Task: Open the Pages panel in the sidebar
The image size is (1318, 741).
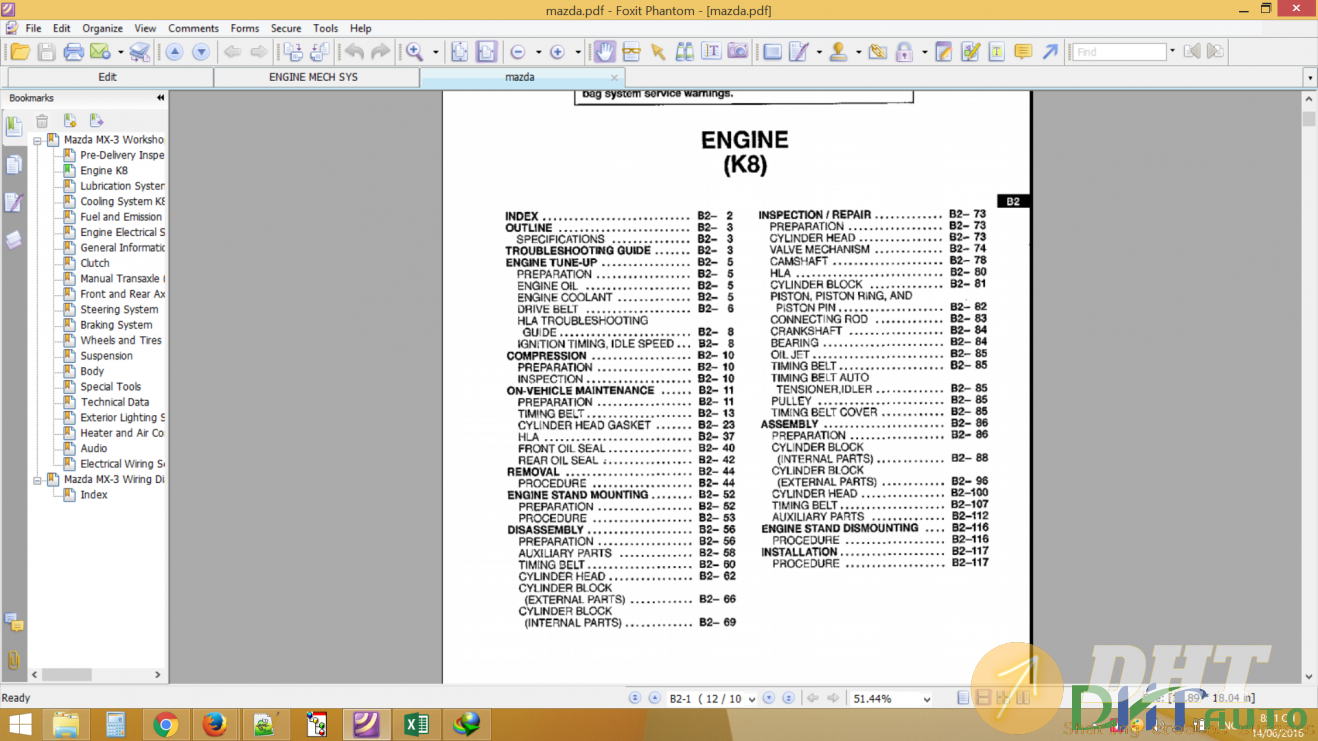Action: pos(14,164)
